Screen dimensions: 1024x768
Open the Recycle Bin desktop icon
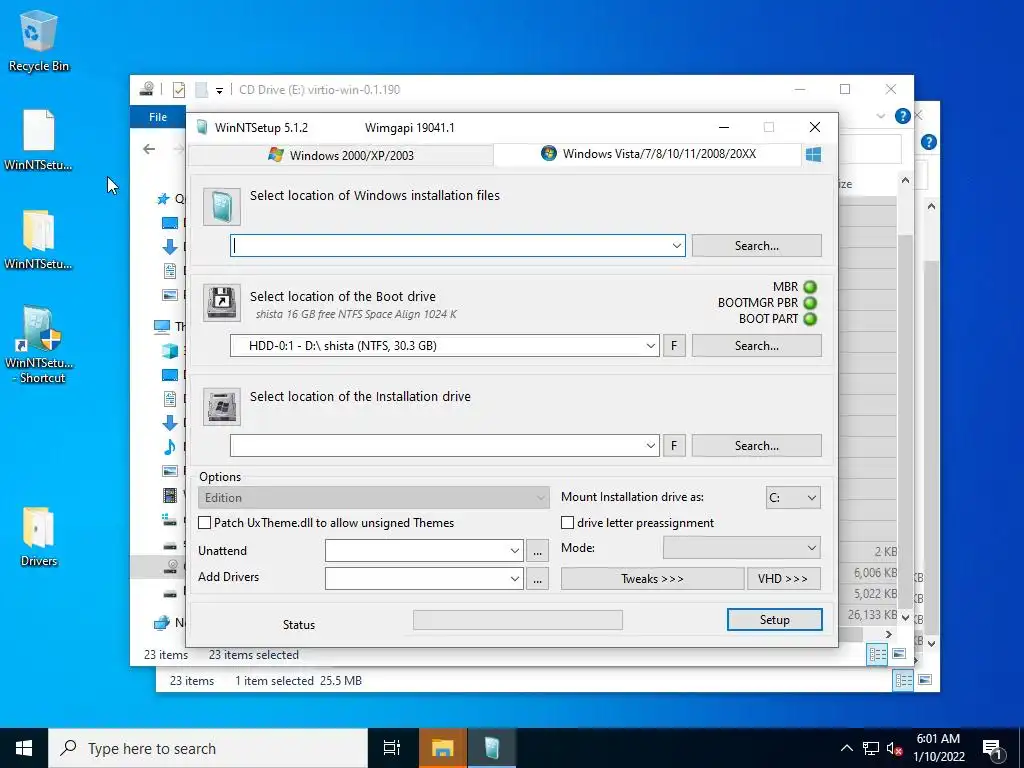click(x=39, y=40)
